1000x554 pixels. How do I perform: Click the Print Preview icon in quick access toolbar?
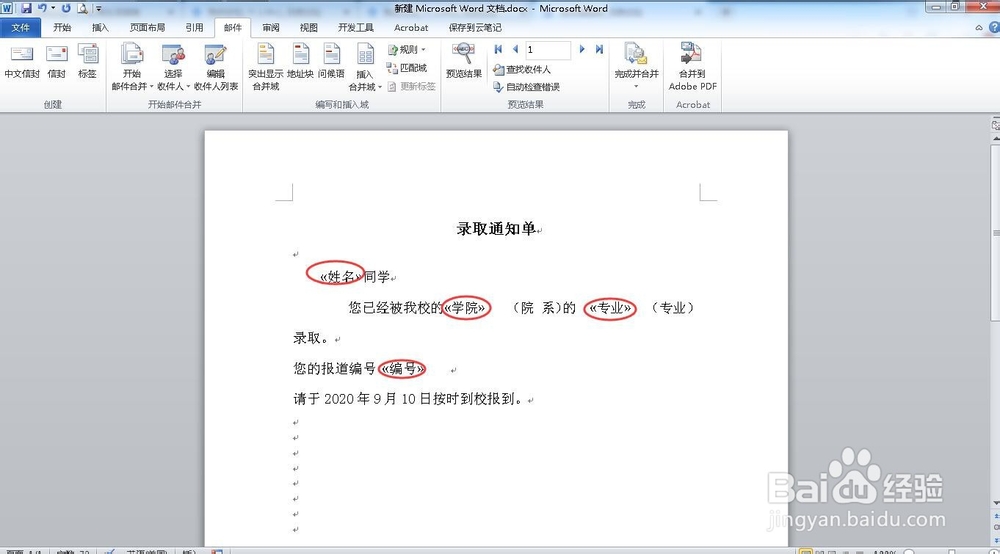point(83,8)
